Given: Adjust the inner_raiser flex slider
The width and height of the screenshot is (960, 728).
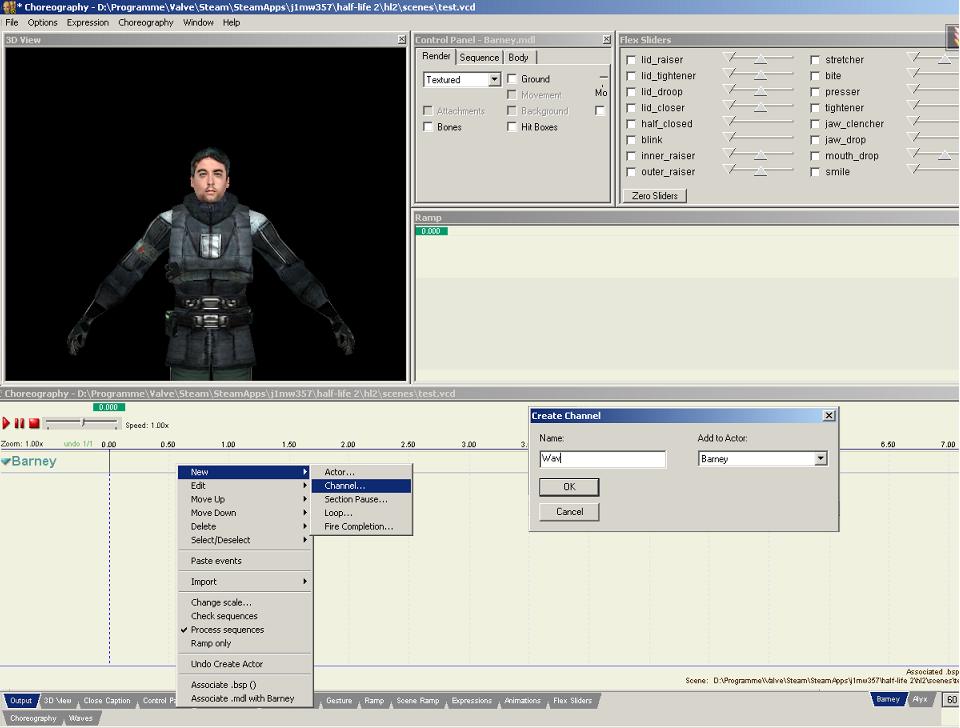Looking at the screenshot, I should pyautogui.click(x=760, y=155).
